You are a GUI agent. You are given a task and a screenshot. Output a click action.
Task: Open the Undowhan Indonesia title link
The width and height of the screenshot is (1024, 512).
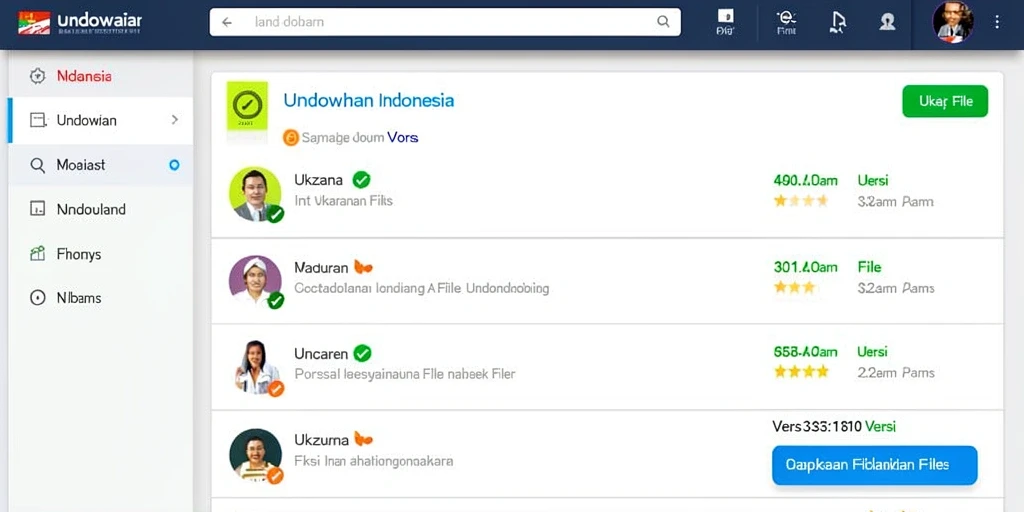[368, 101]
